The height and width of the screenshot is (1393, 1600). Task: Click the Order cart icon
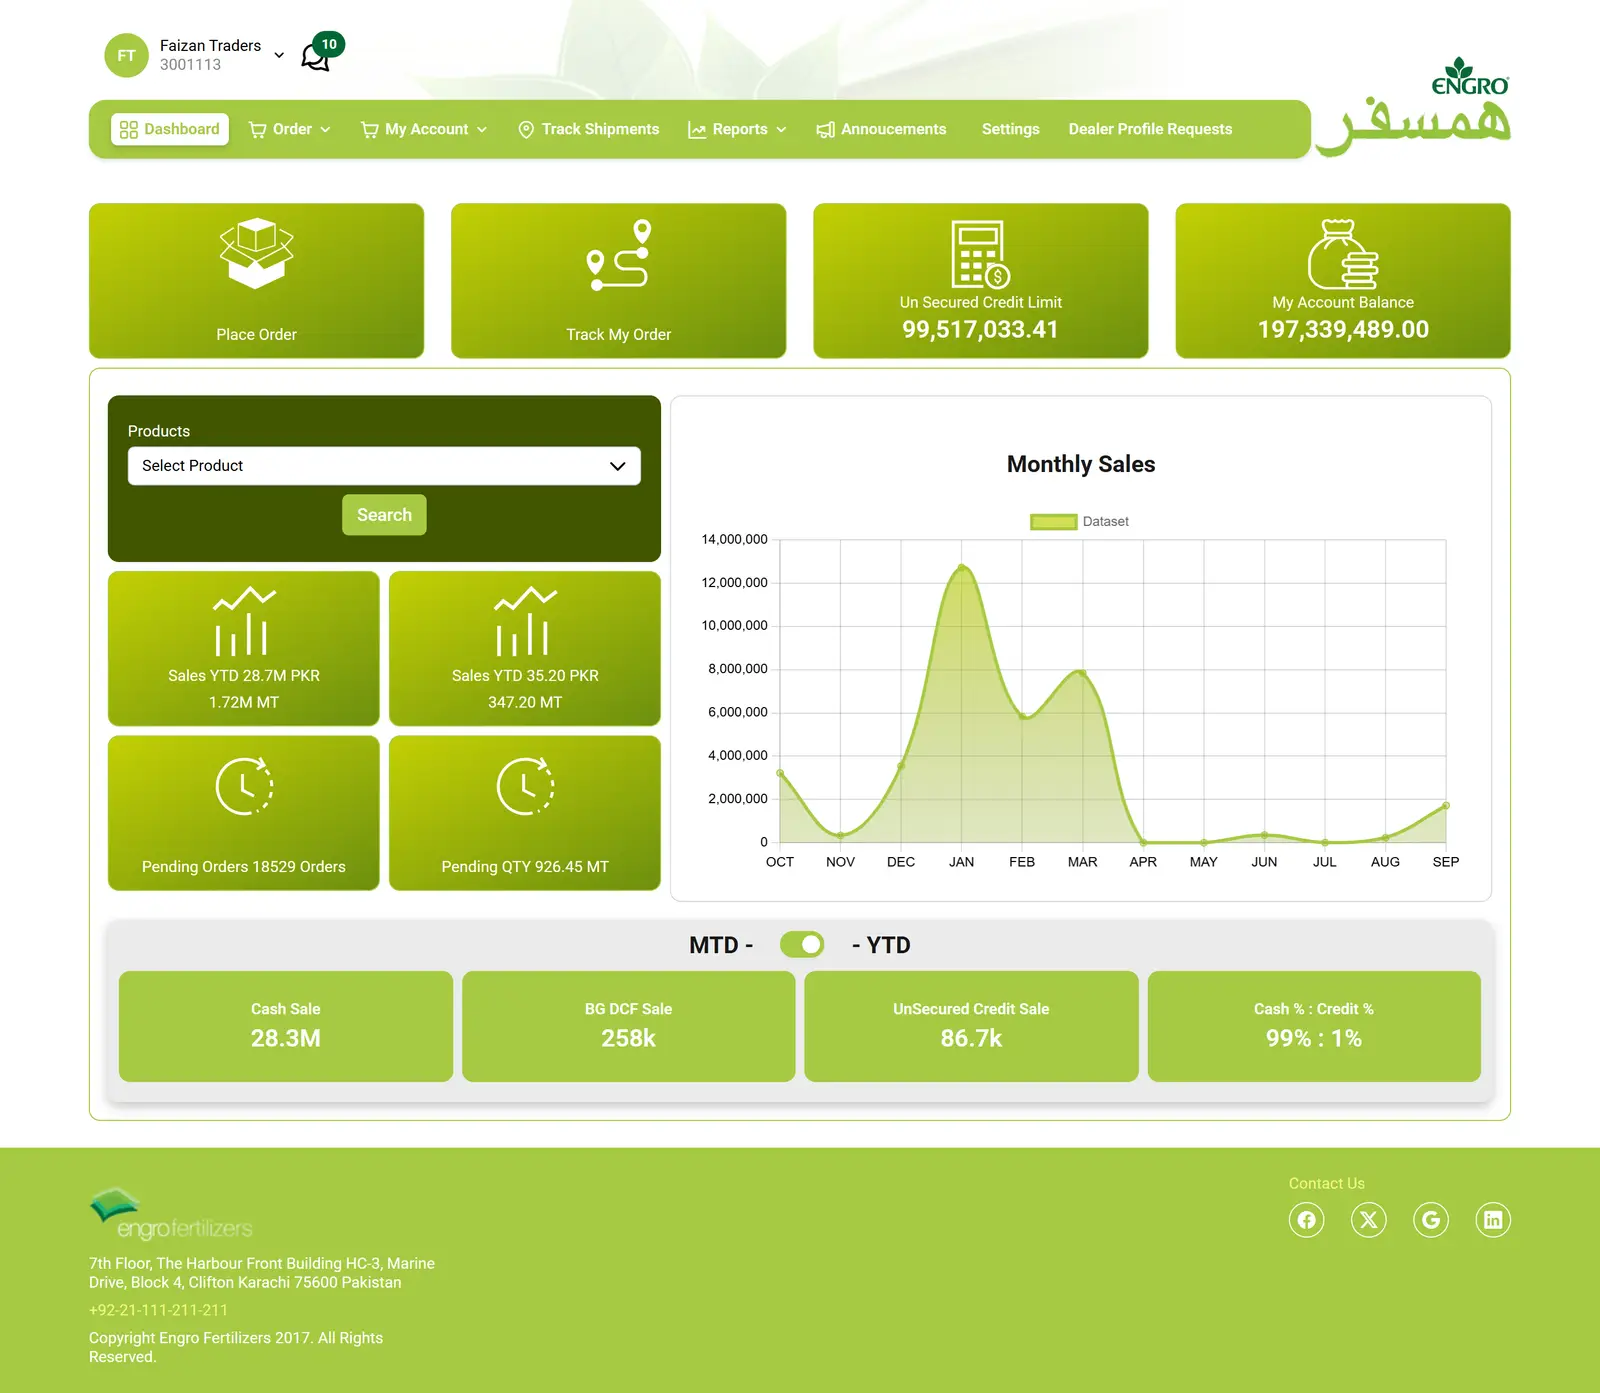click(257, 130)
